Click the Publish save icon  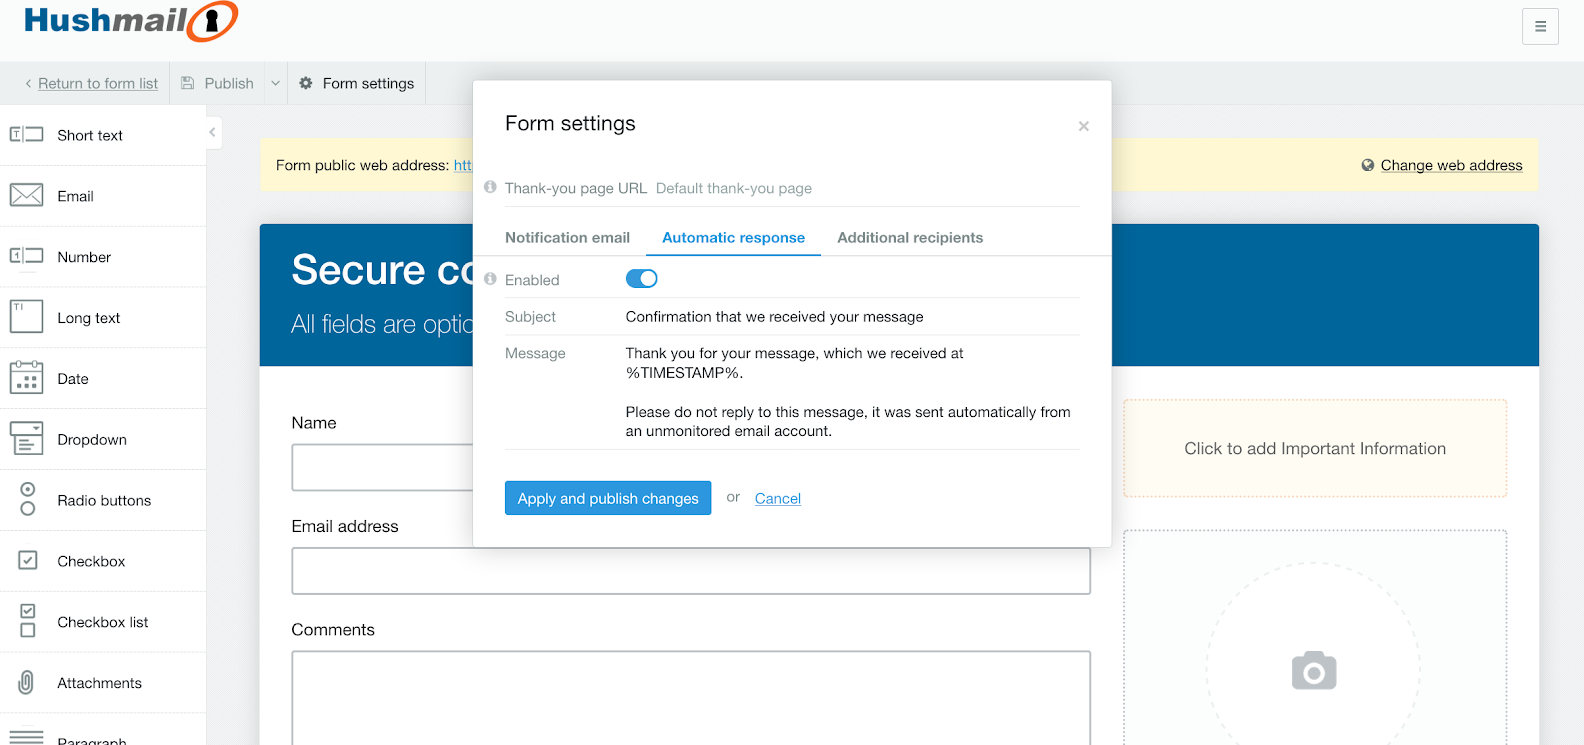(187, 83)
